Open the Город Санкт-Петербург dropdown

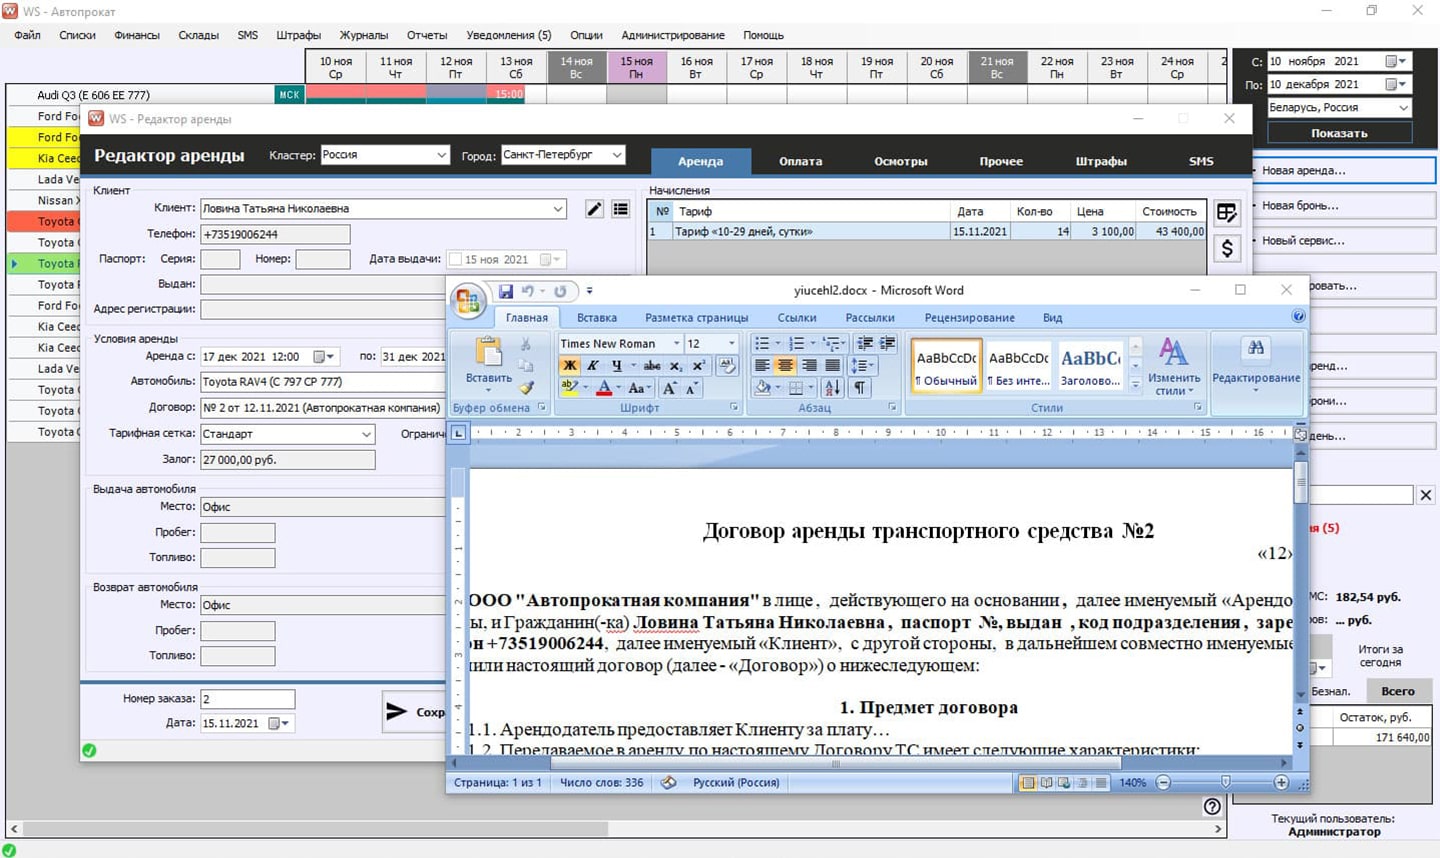coord(617,155)
